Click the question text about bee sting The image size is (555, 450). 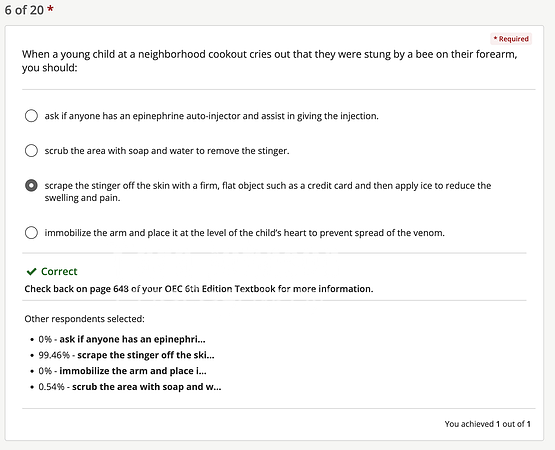(x=269, y=61)
